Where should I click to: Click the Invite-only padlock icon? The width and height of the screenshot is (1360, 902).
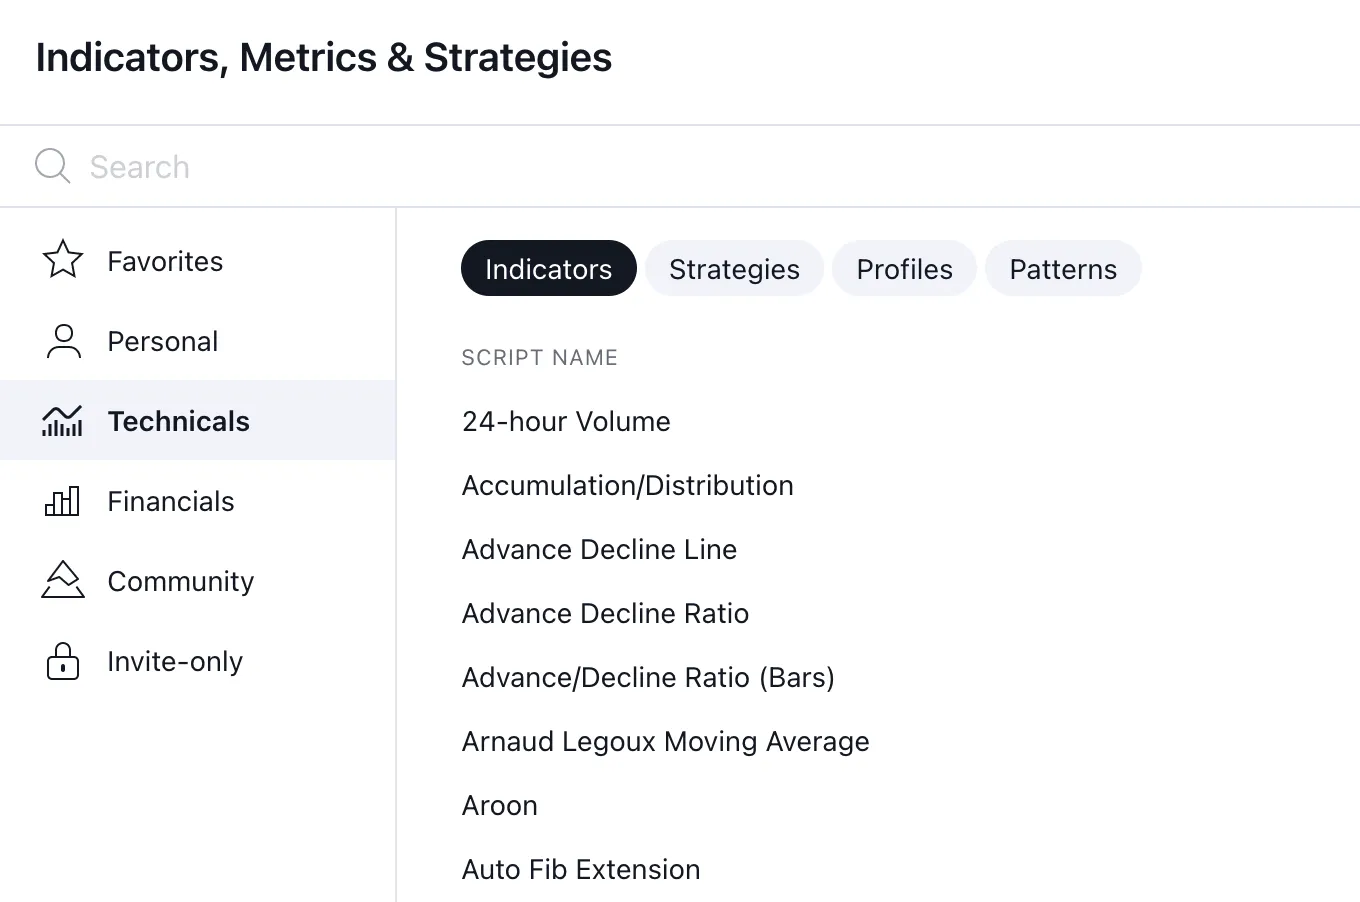click(62, 661)
